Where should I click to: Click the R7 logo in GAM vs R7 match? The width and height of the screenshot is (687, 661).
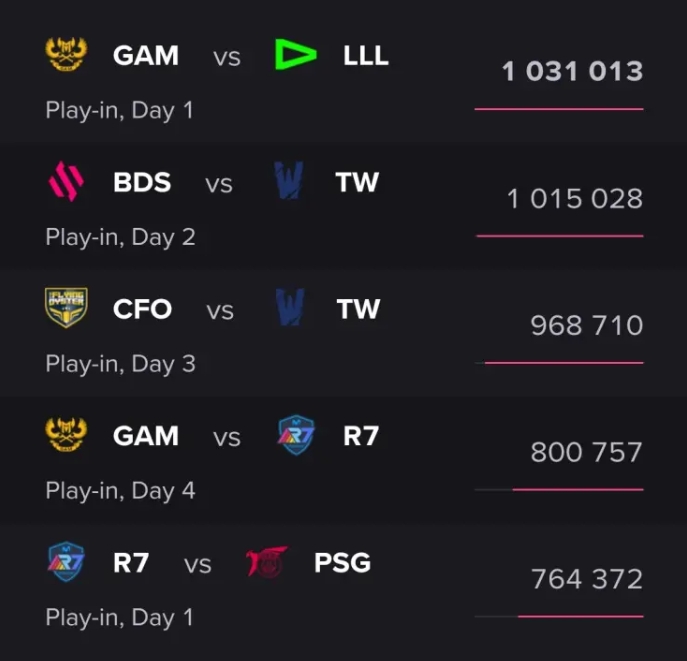(296, 436)
